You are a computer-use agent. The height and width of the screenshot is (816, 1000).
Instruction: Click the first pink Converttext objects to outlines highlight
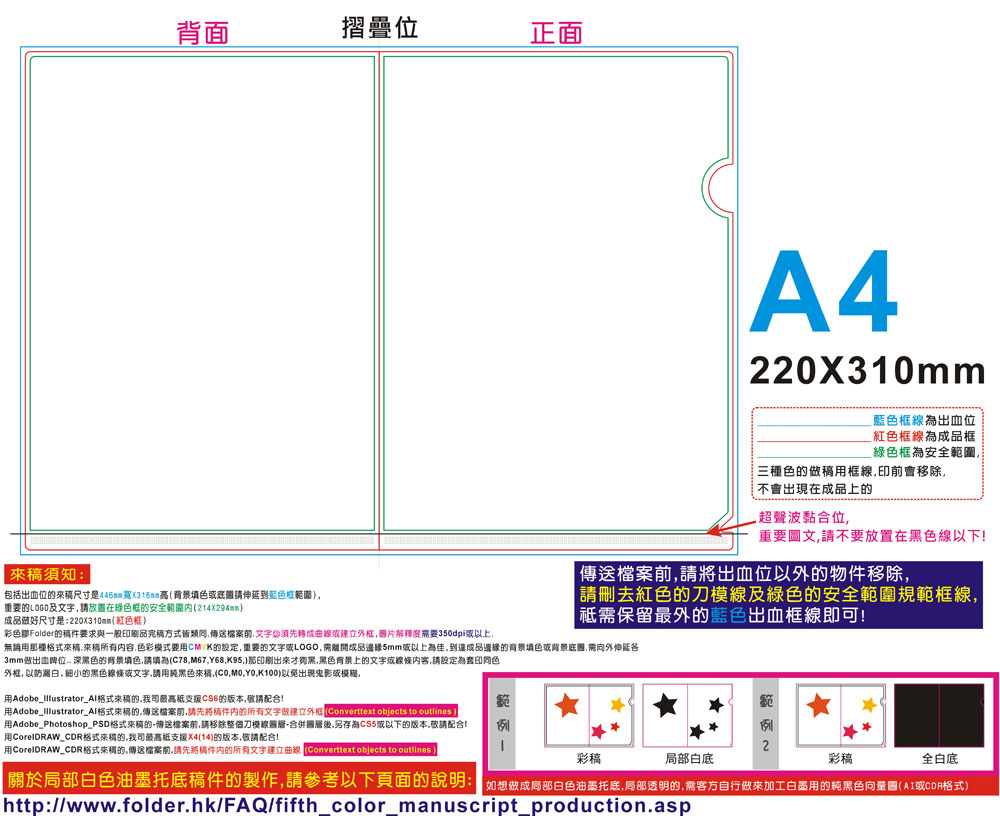(391, 711)
